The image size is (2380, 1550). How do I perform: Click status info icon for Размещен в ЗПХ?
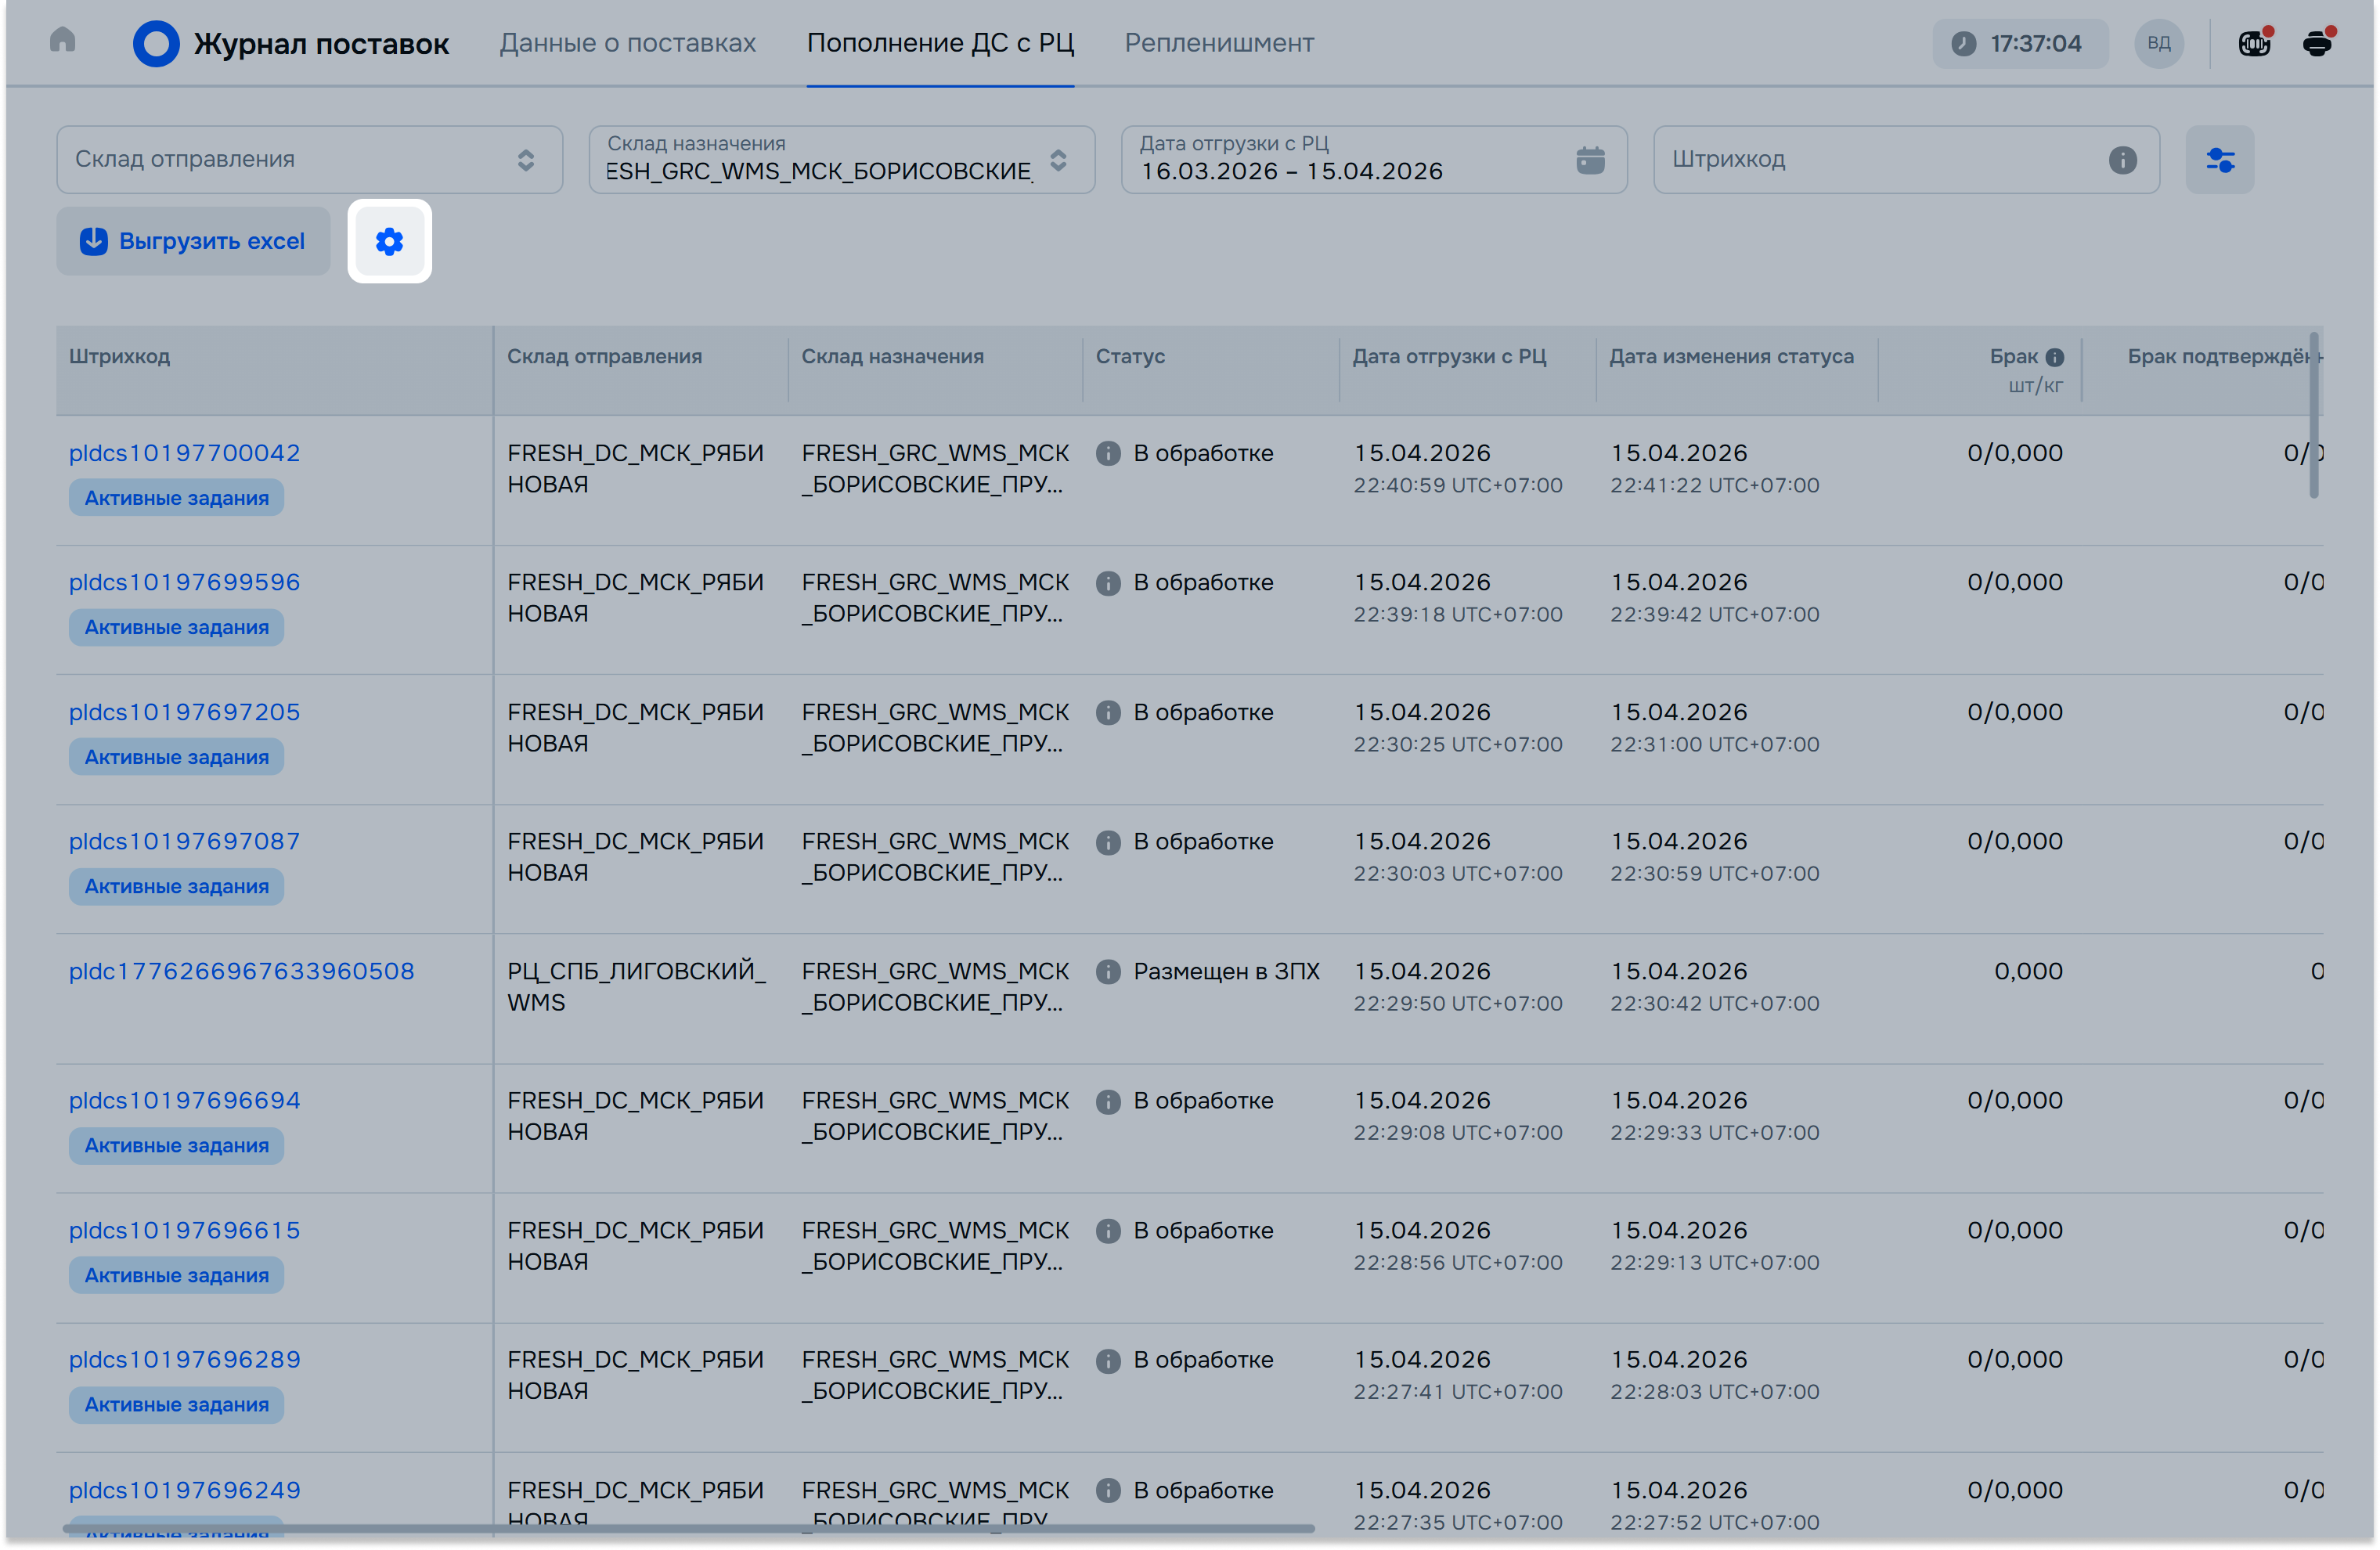(x=1108, y=972)
